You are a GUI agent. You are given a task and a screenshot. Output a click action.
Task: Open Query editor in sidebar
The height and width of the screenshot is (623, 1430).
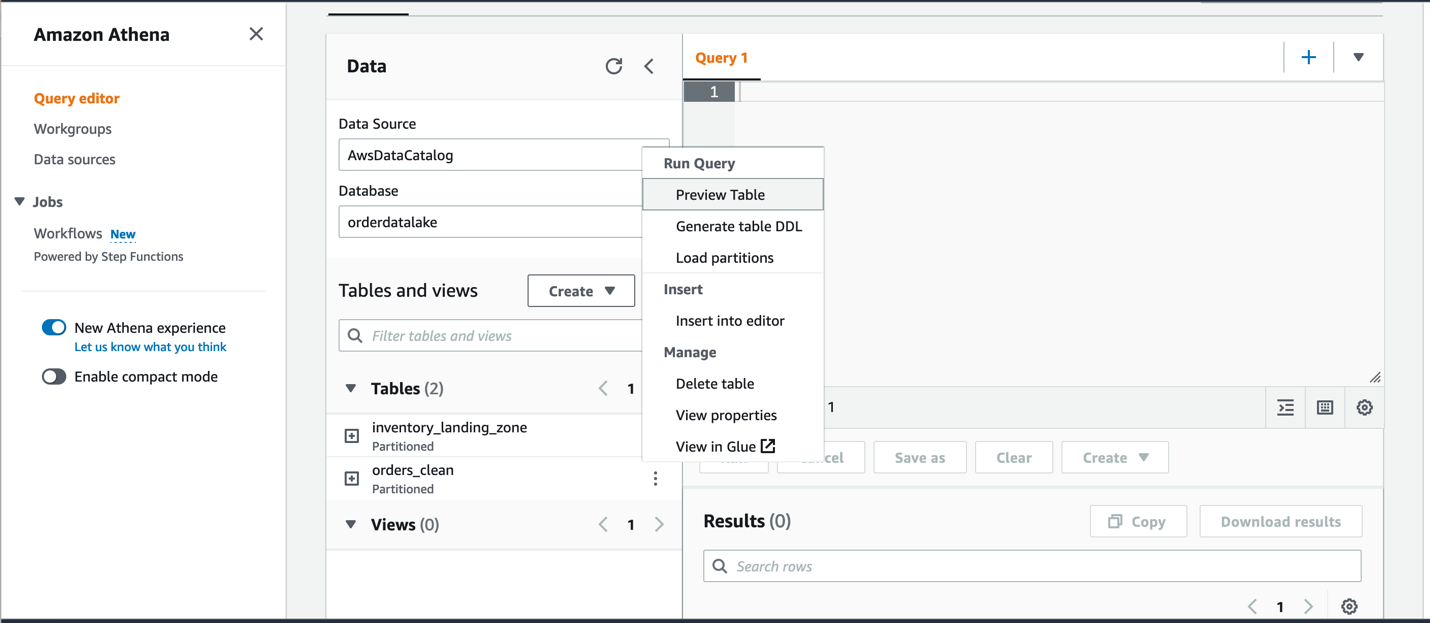click(x=77, y=98)
